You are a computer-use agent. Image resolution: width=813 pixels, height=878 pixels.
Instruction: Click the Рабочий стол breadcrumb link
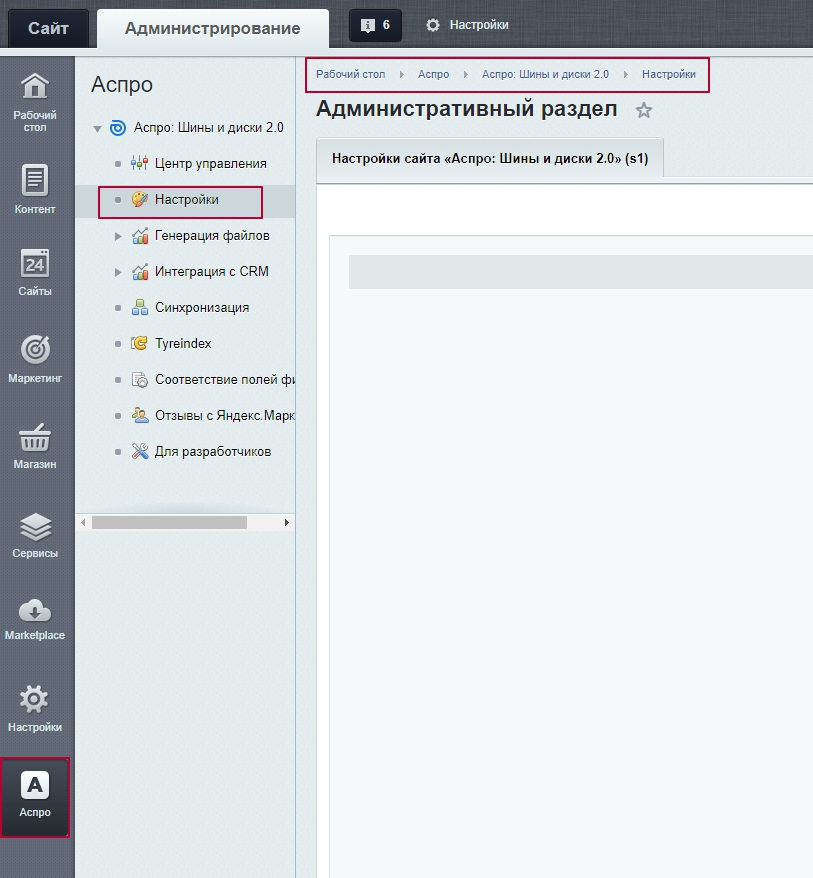pyautogui.click(x=351, y=74)
